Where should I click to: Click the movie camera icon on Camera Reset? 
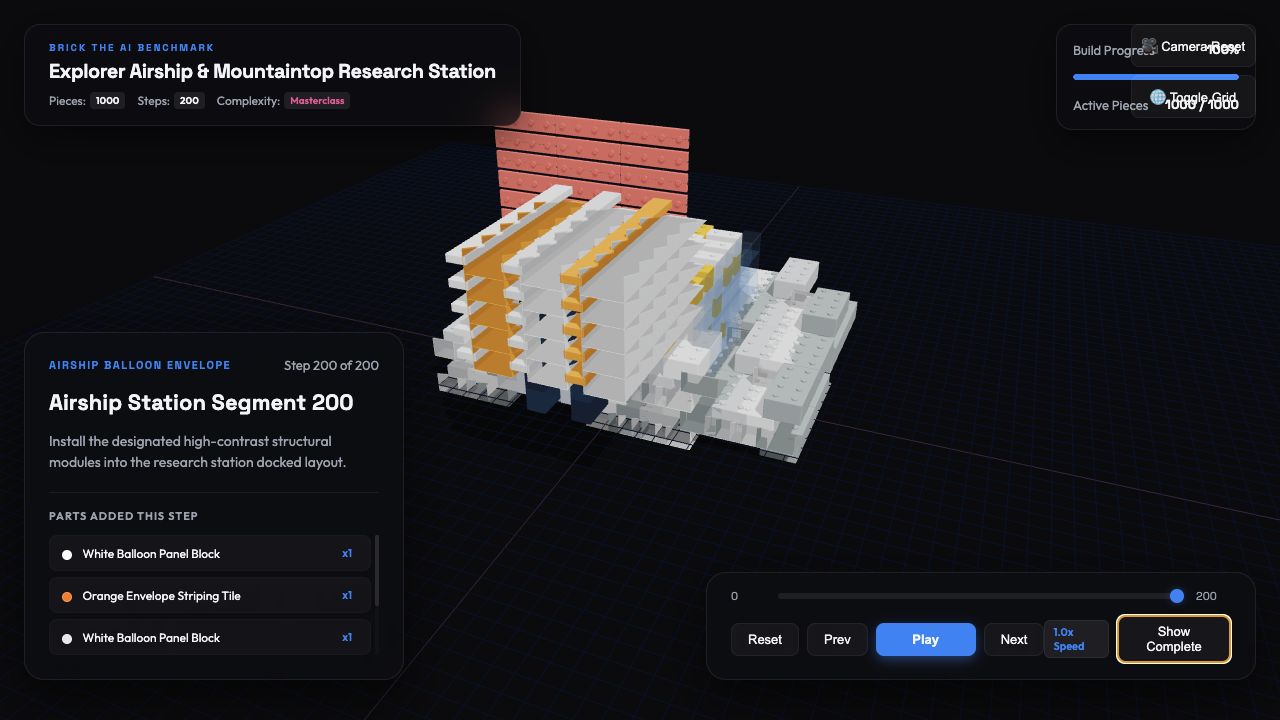pos(1149,46)
